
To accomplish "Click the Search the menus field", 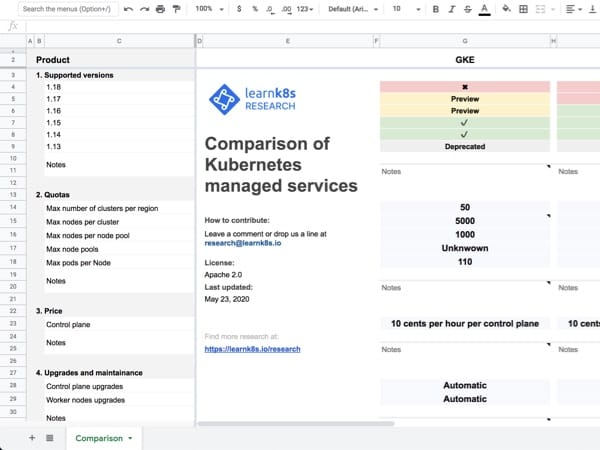I will pos(67,9).
